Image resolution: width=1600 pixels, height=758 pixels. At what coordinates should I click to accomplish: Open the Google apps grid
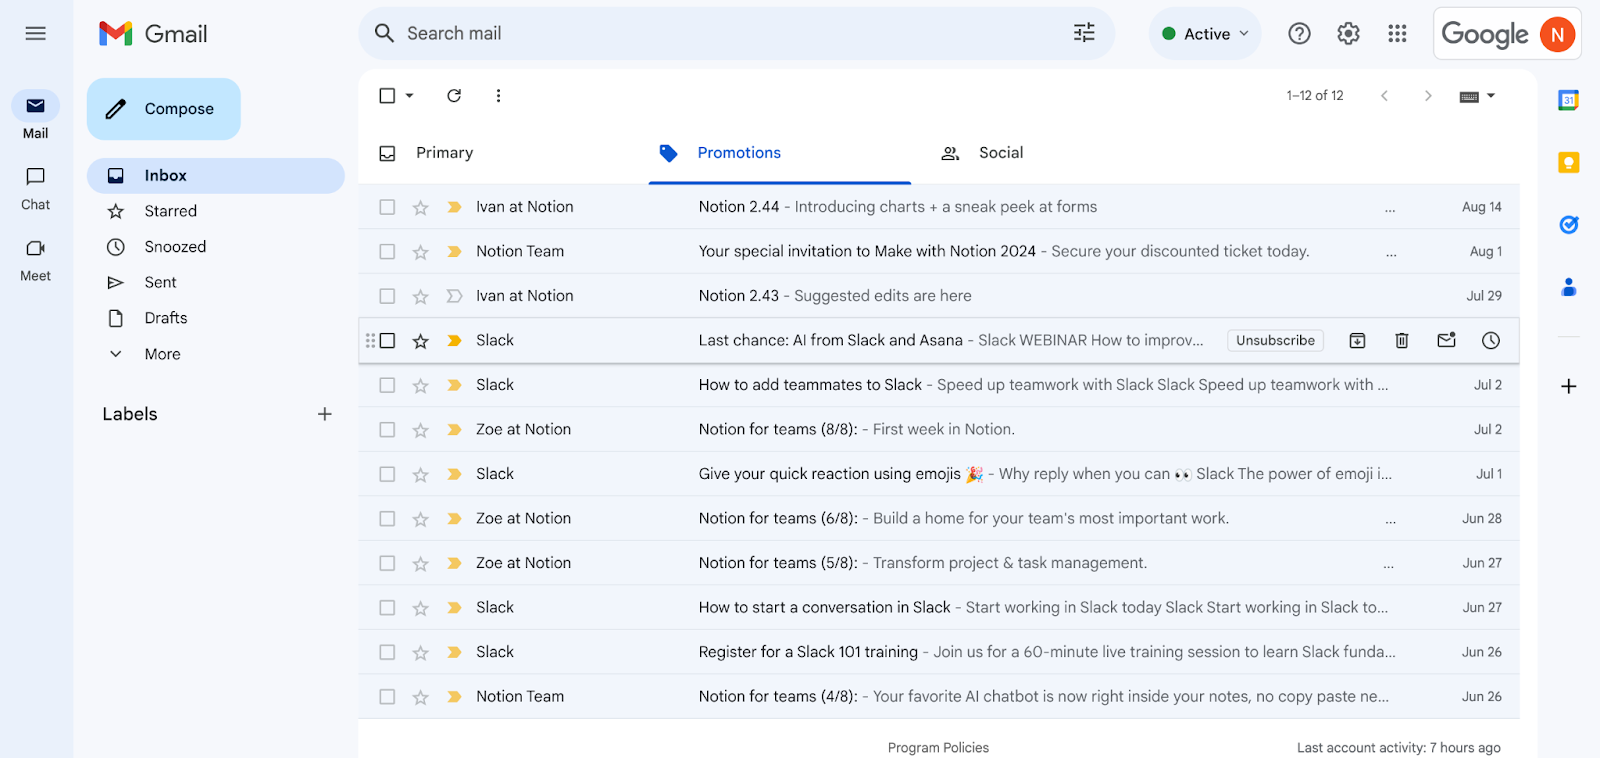(1397, 34)
